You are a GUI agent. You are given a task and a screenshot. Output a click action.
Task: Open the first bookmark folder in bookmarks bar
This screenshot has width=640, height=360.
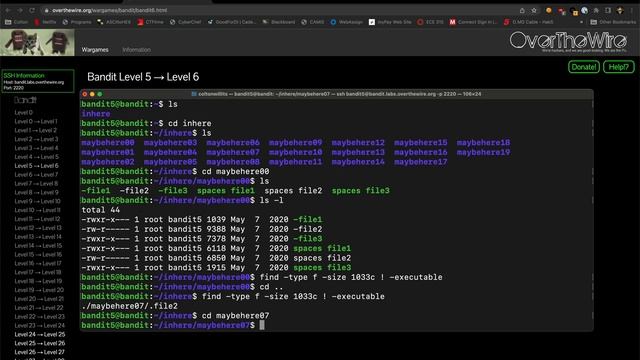[16, 22]
